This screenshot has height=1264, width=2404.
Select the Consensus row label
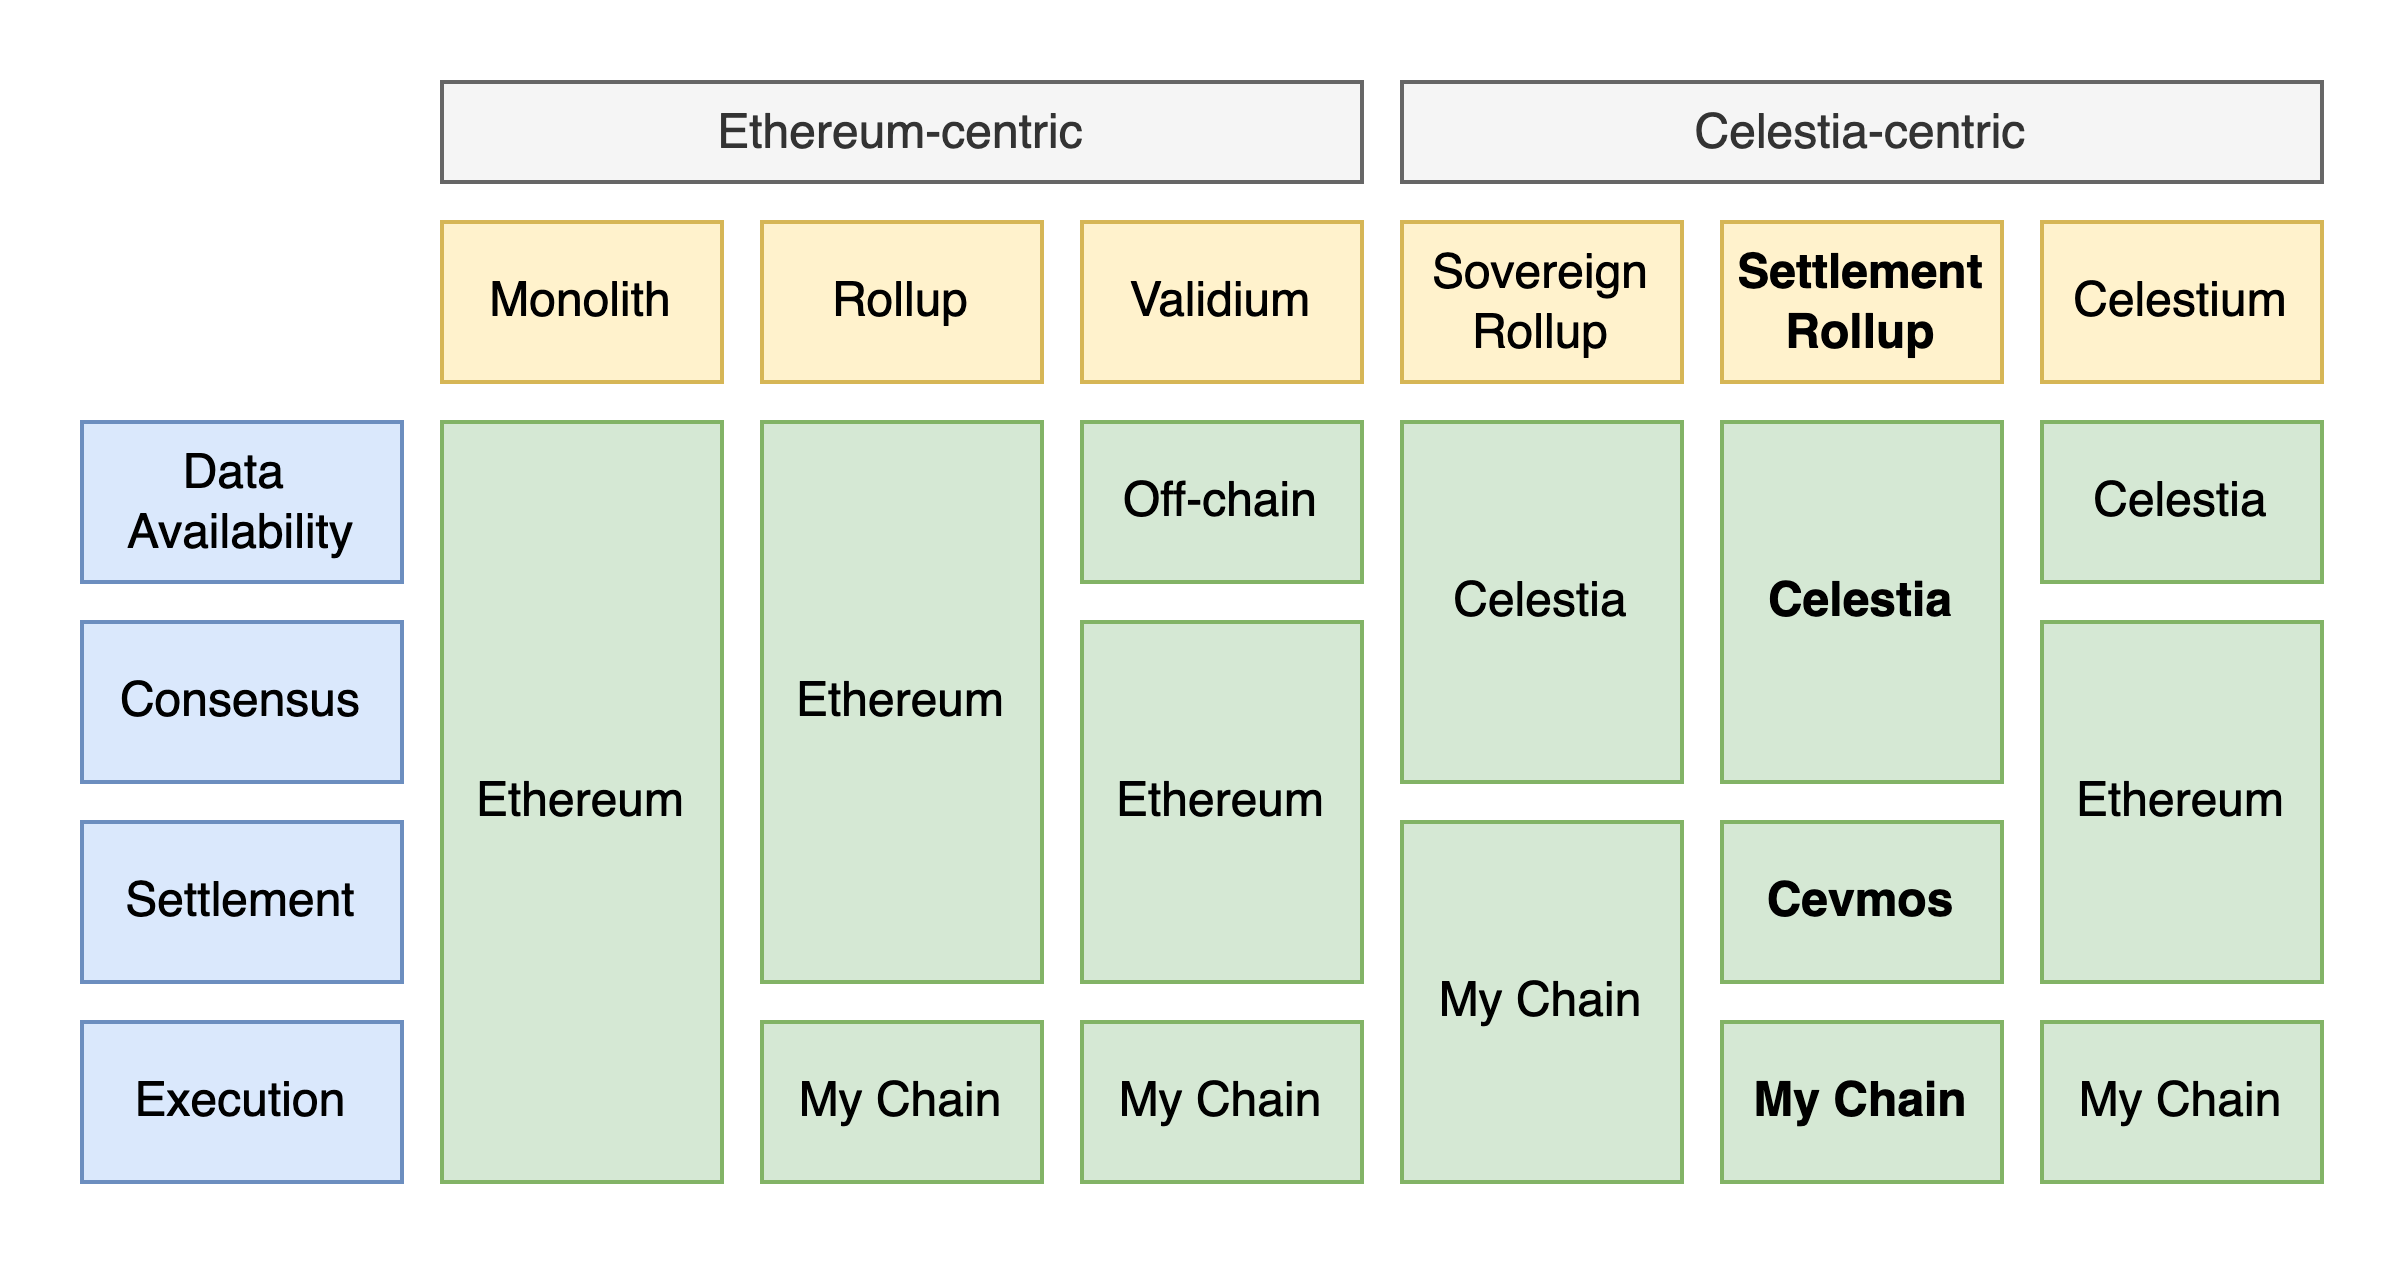coord(241,701)
